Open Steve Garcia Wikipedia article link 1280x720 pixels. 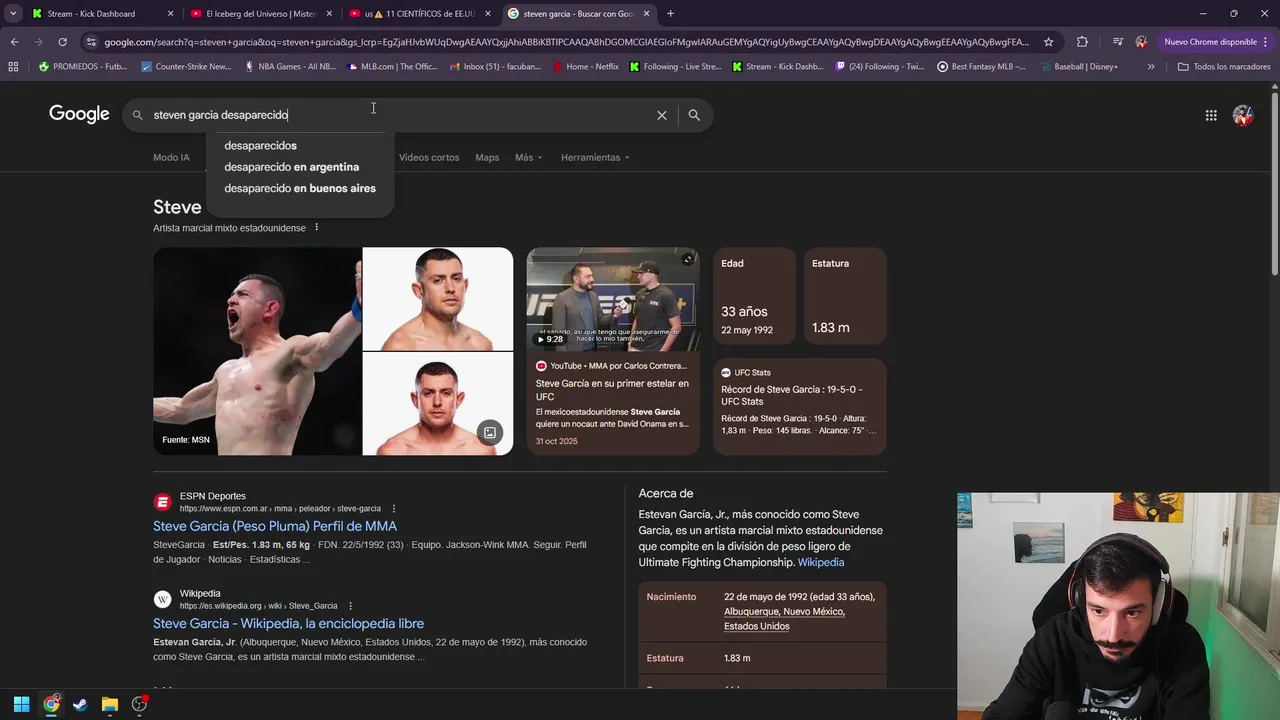[288, 623]
